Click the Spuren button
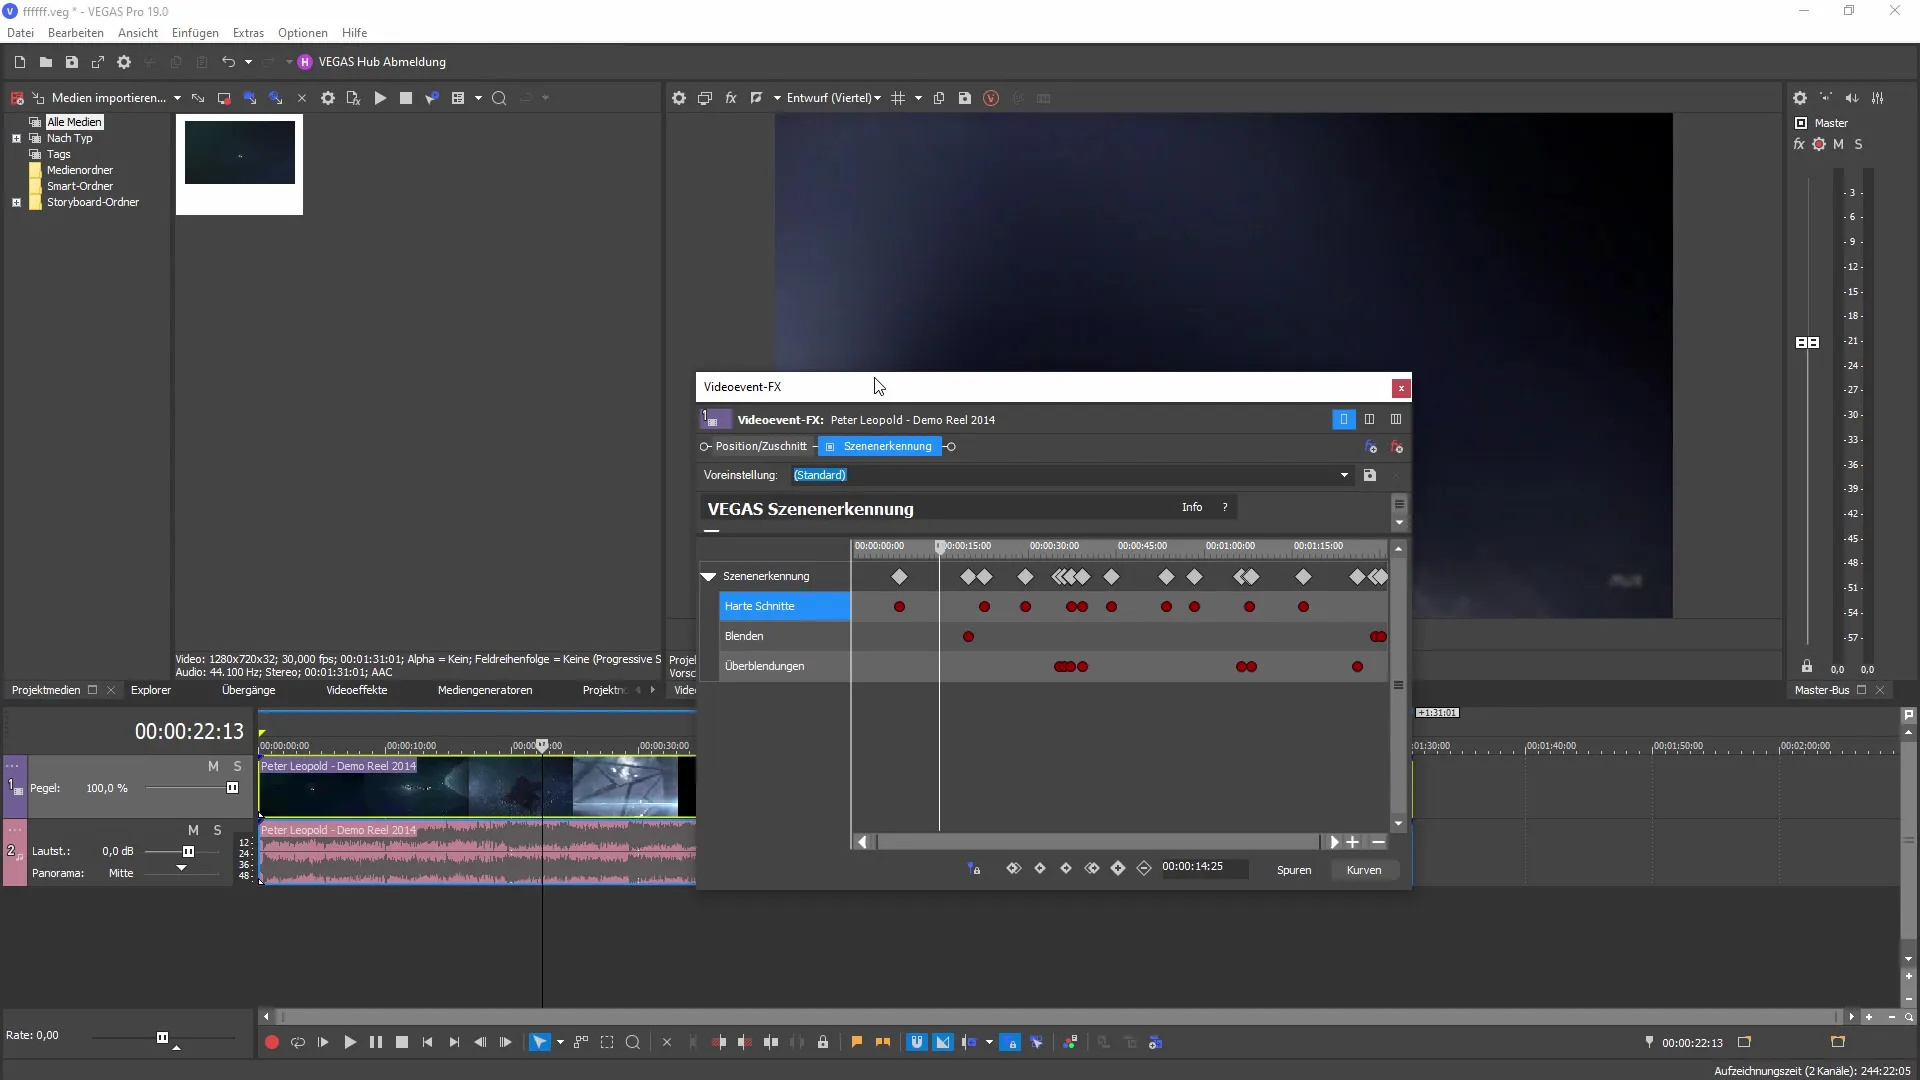The width and height of the screenshot is (1920, 1080). [1293, 870]
